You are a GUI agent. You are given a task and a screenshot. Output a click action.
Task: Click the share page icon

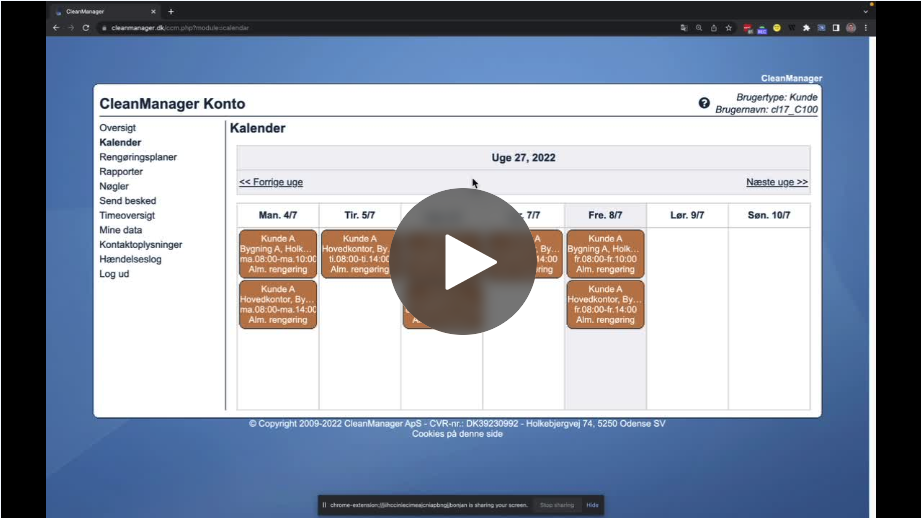click(714, 28)
